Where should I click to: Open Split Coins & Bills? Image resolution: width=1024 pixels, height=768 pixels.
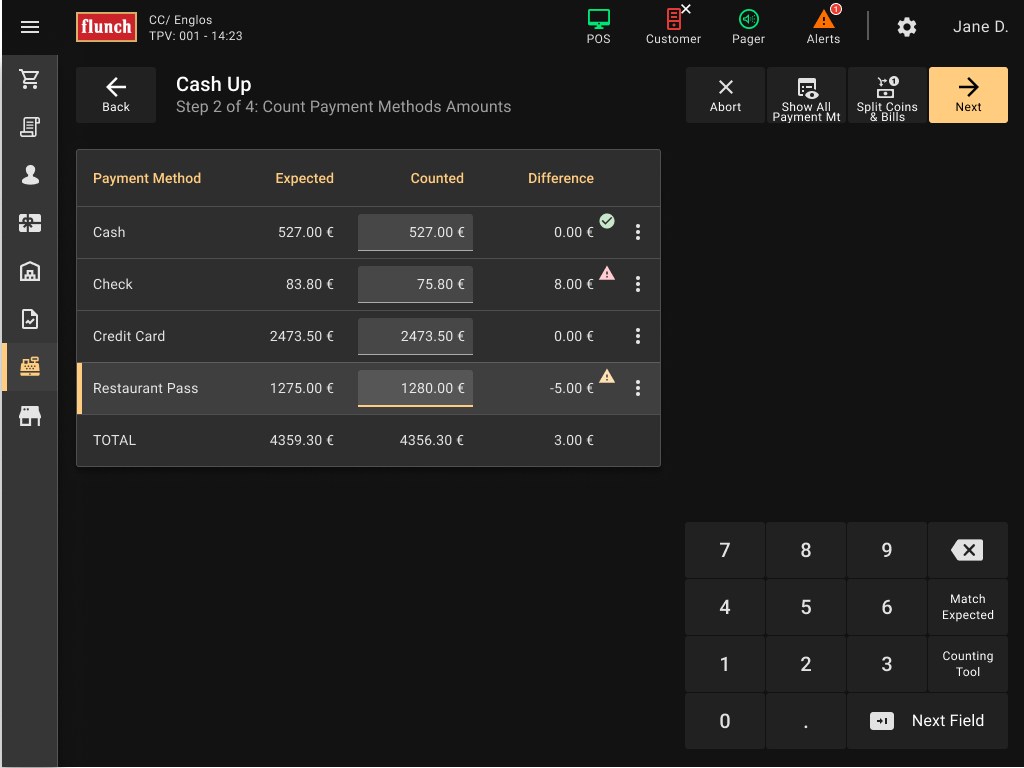coord(887,95)
